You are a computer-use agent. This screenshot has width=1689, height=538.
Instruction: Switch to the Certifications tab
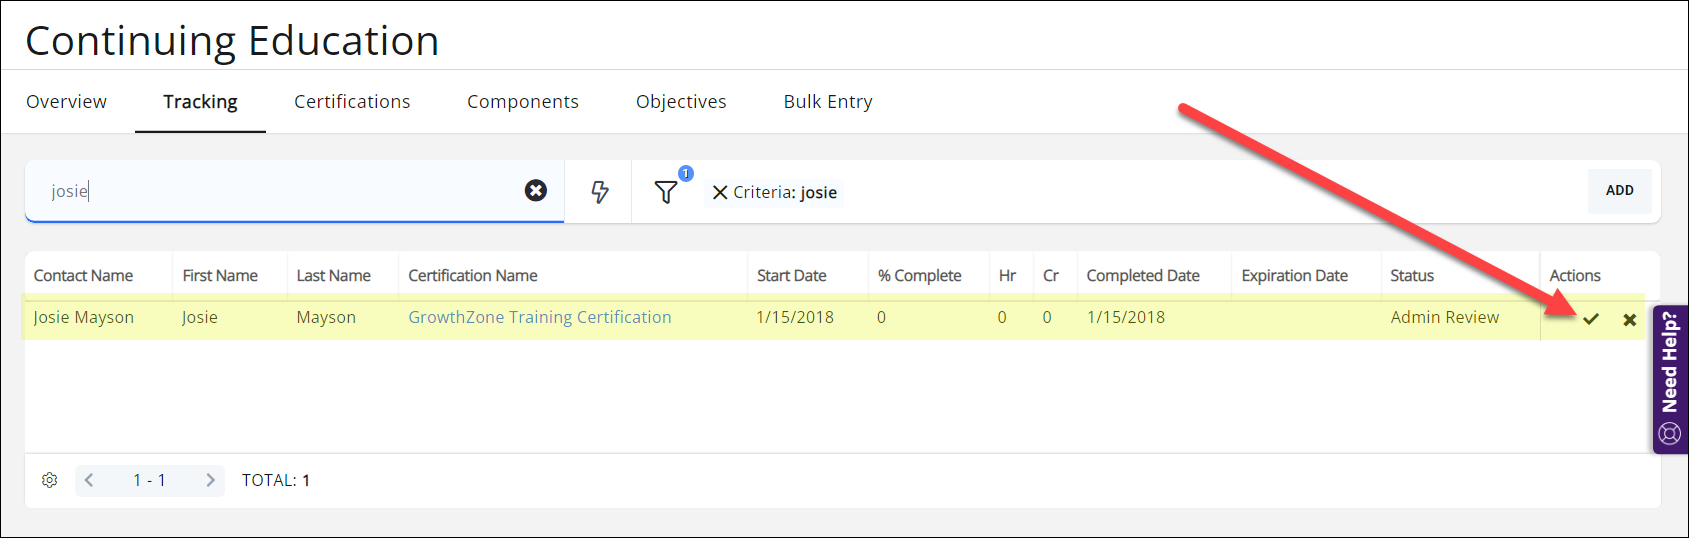pyautogui.click(x=352, y=102)
